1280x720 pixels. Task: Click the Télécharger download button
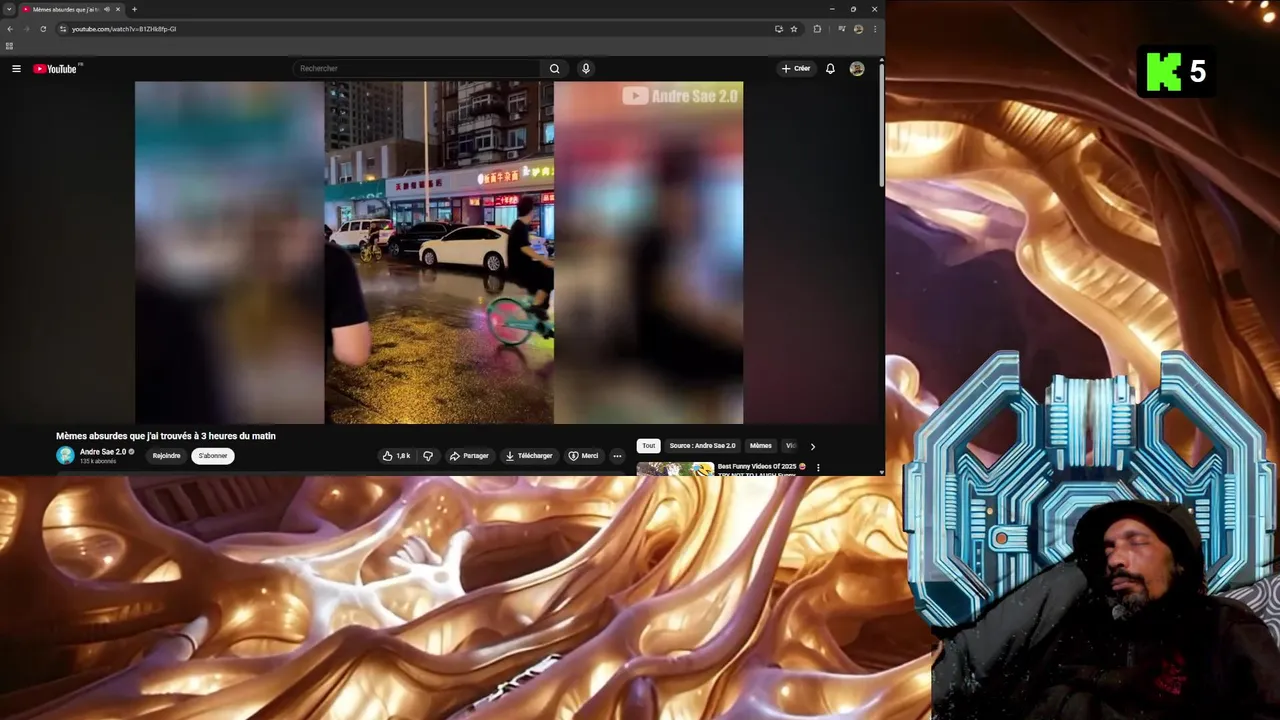pyautogui.click(x=529, y=456)
